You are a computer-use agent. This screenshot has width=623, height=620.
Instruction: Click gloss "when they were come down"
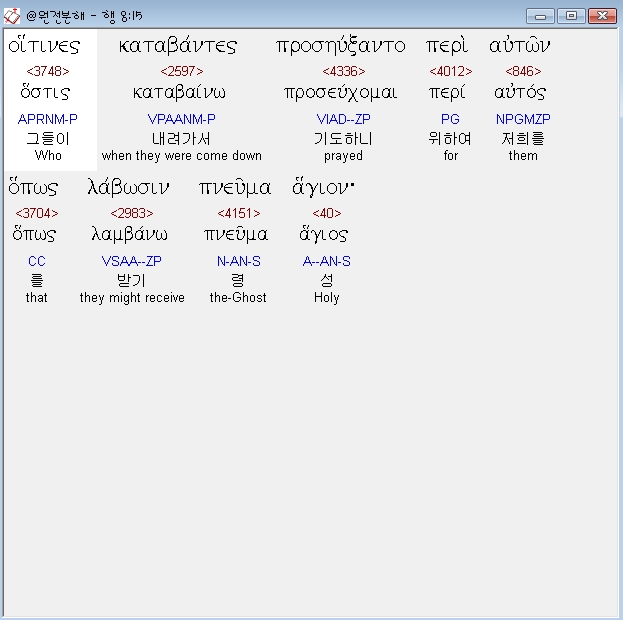(x=182, y=155)
